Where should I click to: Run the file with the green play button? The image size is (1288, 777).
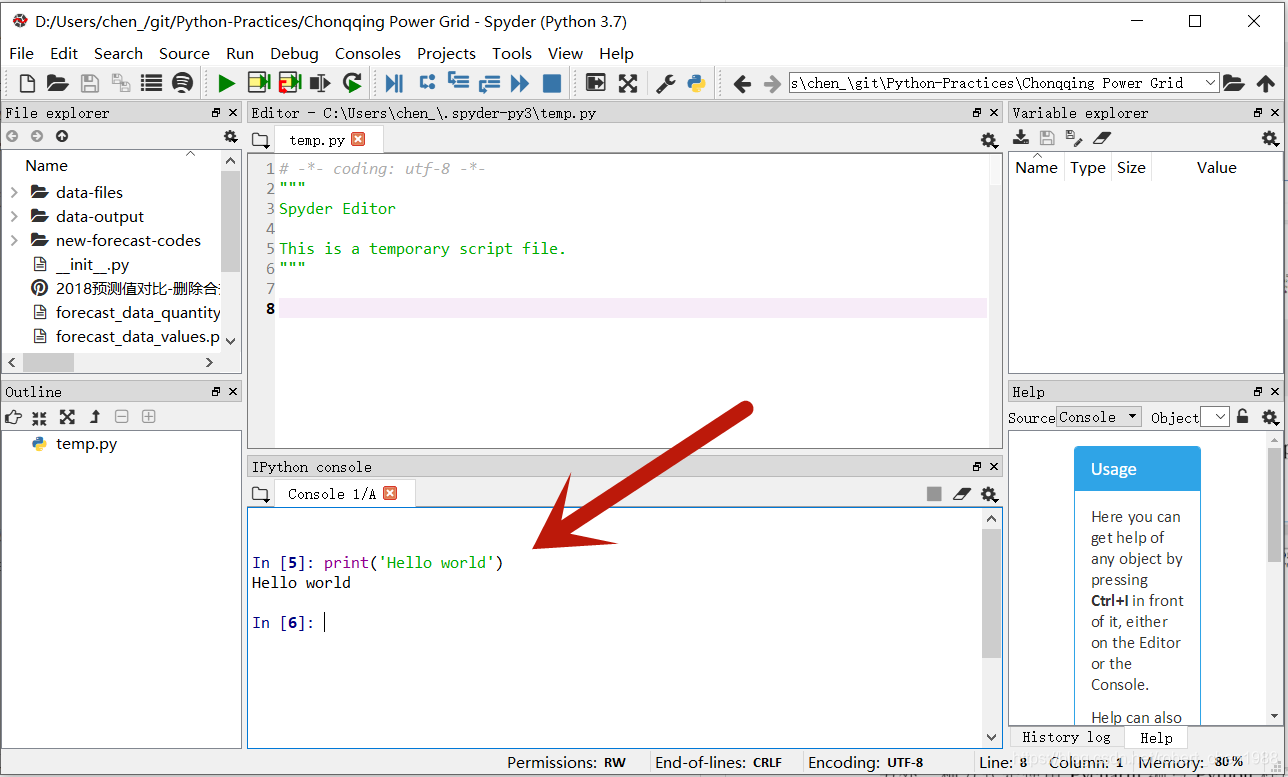227,83
